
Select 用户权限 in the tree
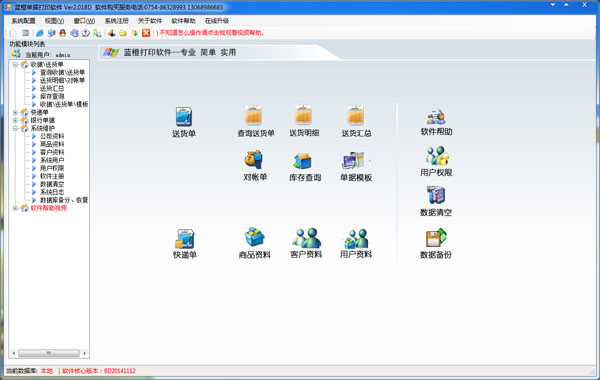pos(52,168)
